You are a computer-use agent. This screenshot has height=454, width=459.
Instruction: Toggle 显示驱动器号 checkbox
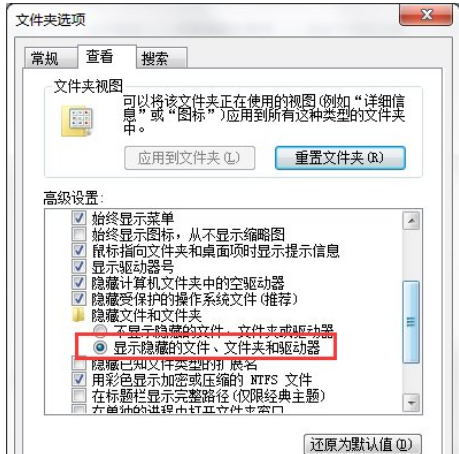pos(79,266)
